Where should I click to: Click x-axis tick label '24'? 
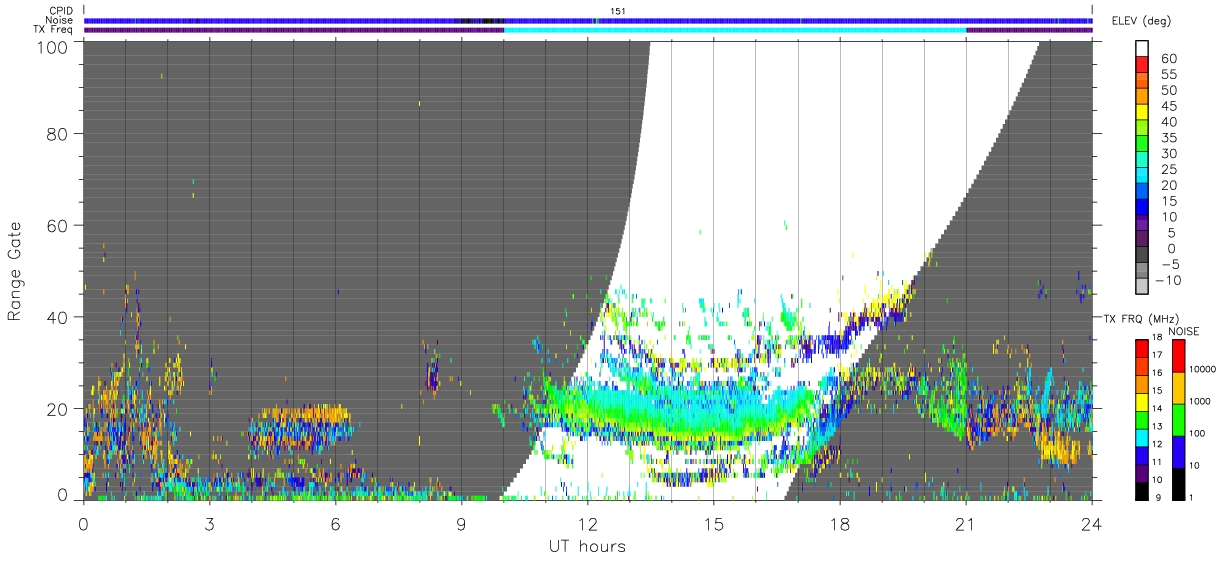(1091, 525)
